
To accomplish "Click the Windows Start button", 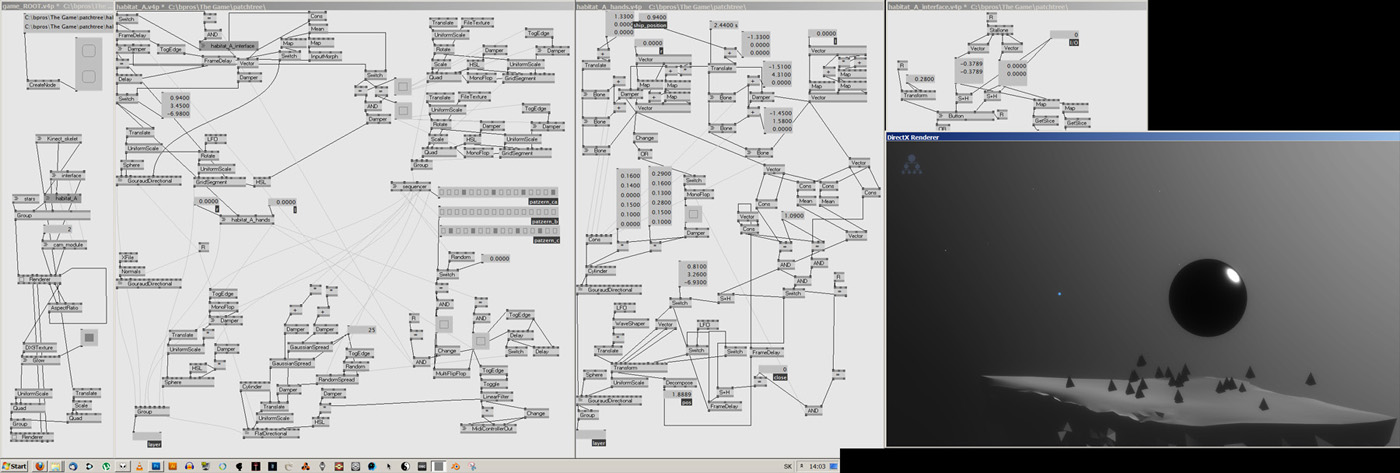I will click(14, 466).
